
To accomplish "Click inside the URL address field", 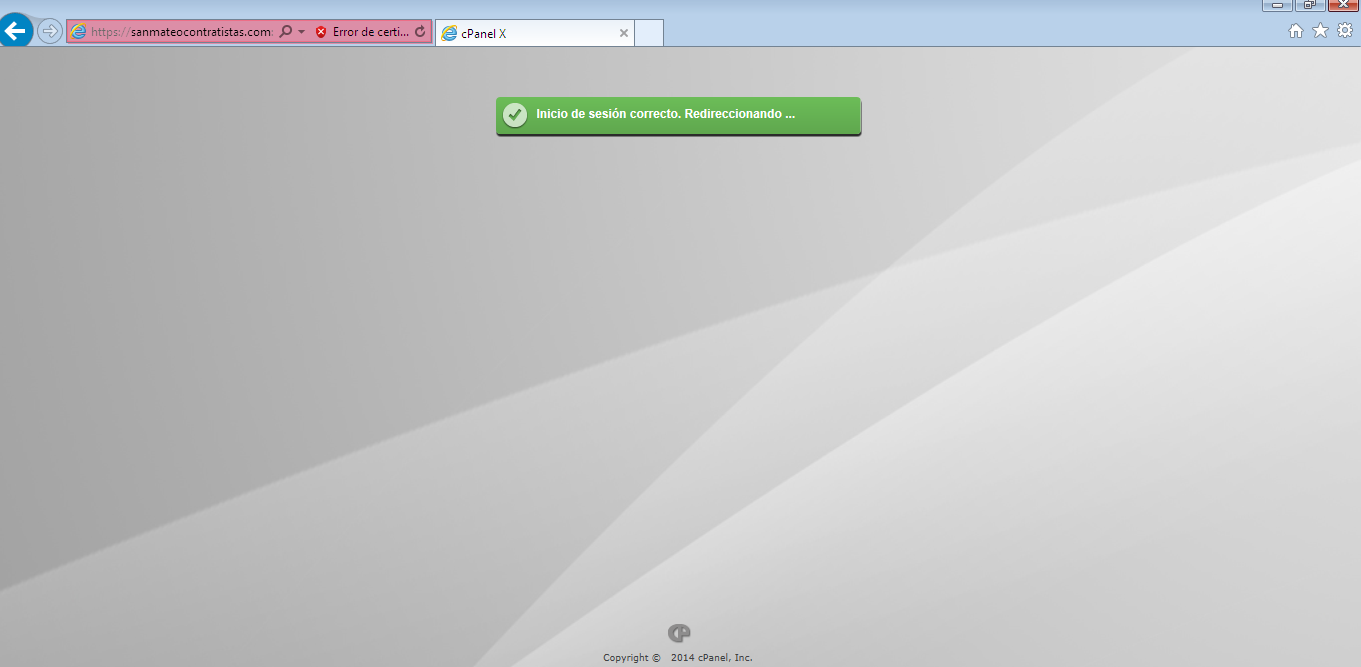I will pos(180,31).
